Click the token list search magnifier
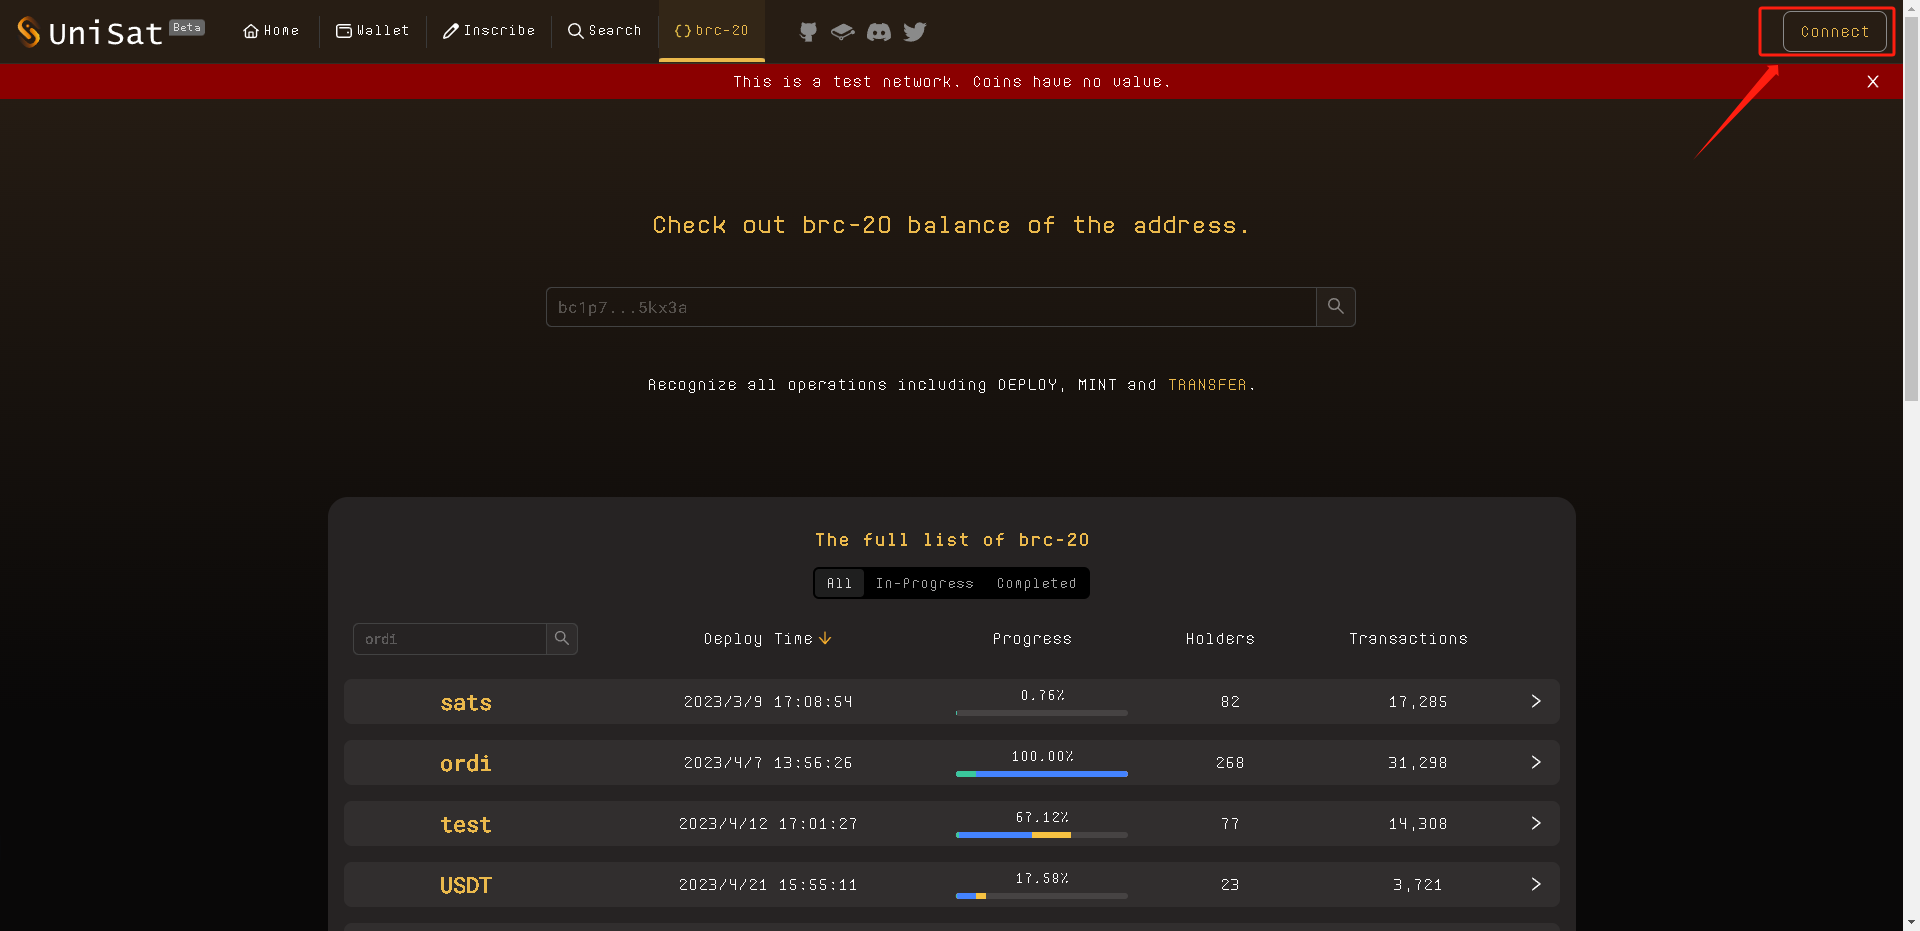This screenshot has height=931, width=1920. (x=562, y=639)
